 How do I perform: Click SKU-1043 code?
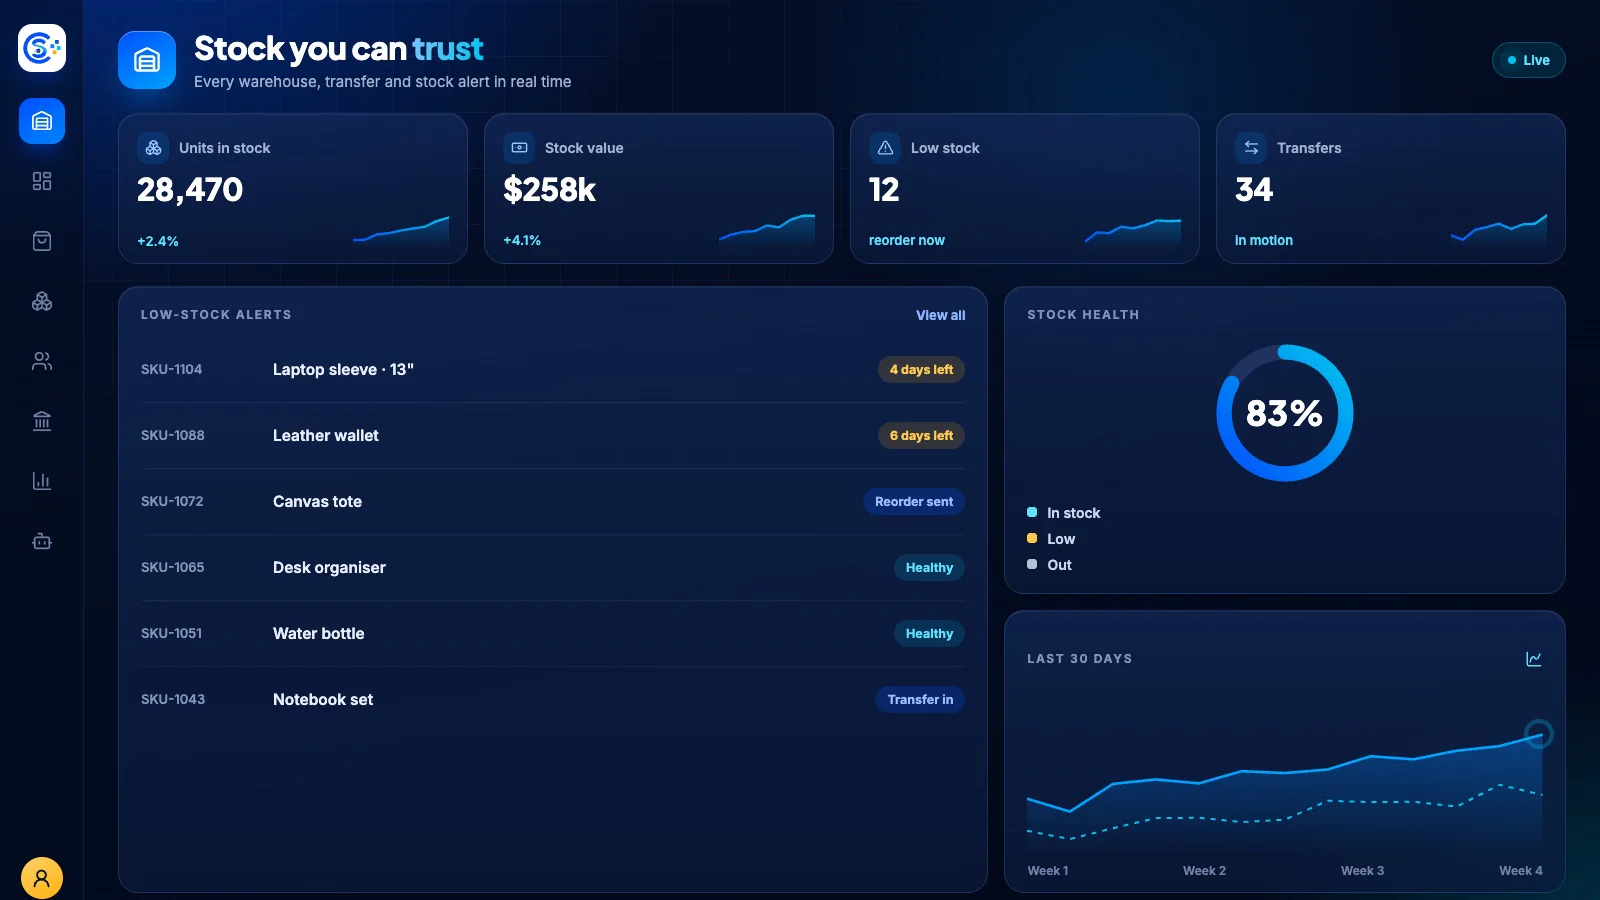[172, 699]
